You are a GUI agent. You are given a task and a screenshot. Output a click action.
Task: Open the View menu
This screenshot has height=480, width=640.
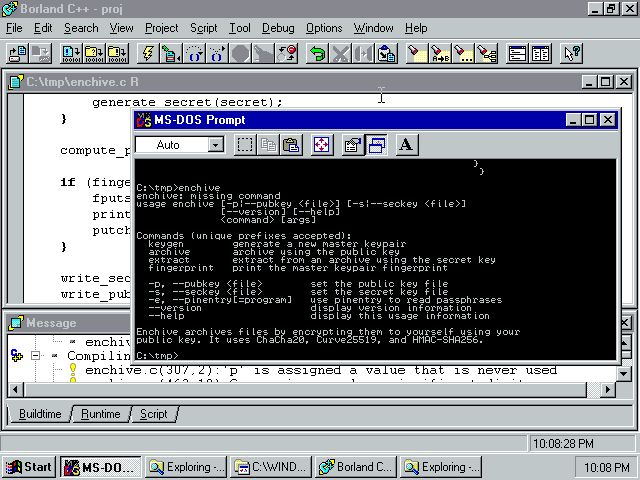(x=121, y=28)
